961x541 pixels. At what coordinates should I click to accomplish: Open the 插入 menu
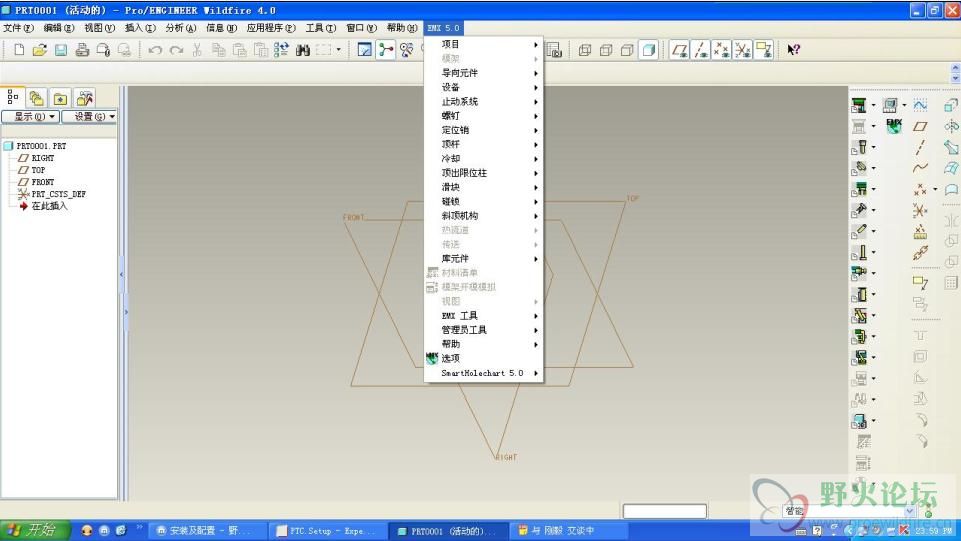click(x=140, y=28)
